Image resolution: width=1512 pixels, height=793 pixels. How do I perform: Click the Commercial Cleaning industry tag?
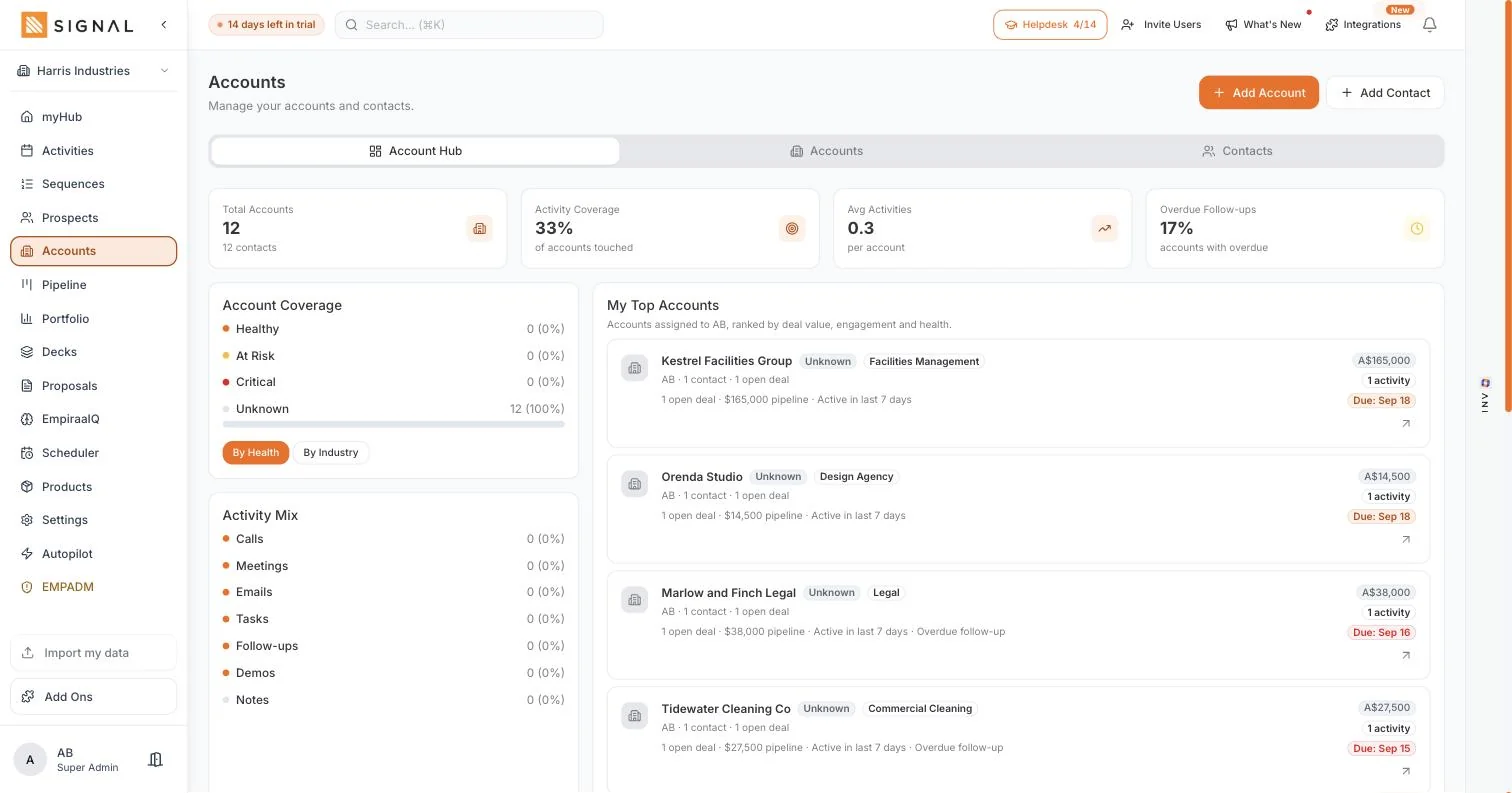point(920,709)
